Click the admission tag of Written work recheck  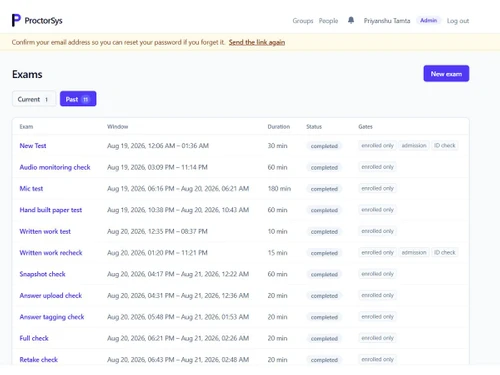click(x=414, y=253)
